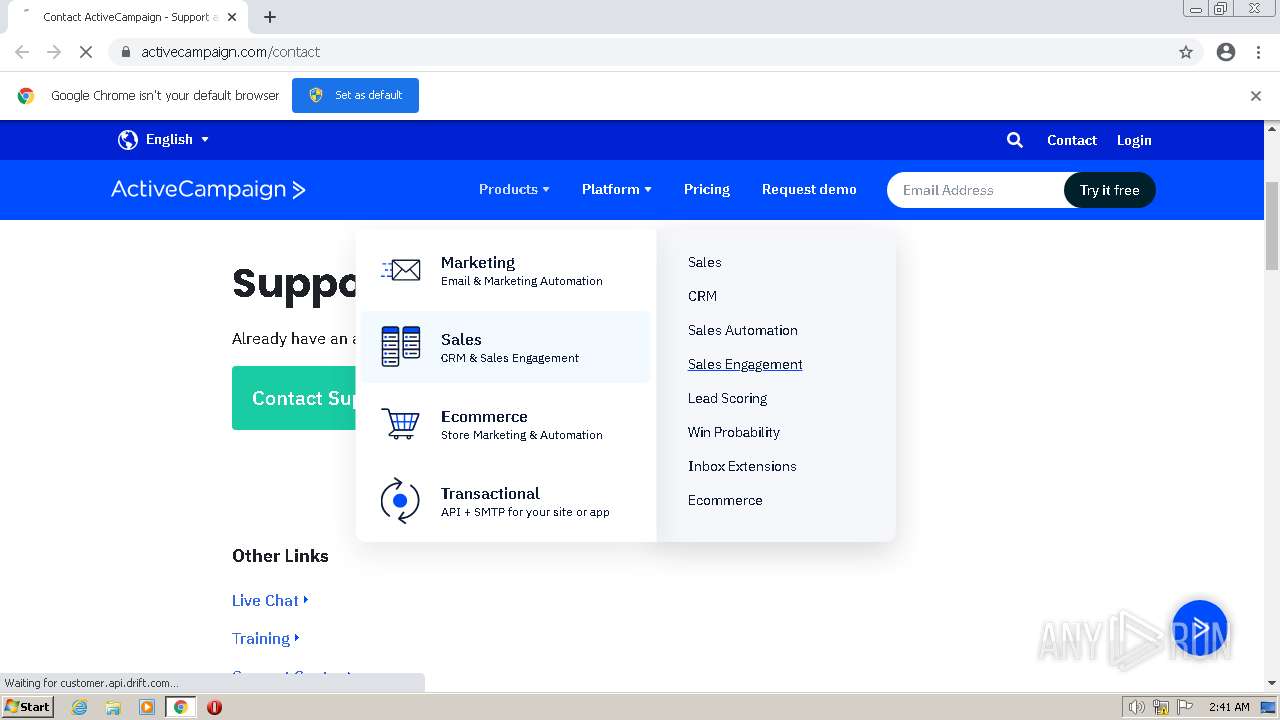The image size is (1280, 720).
Task: Dismiss the default browser notification bar
Action: pos(1256,96)
